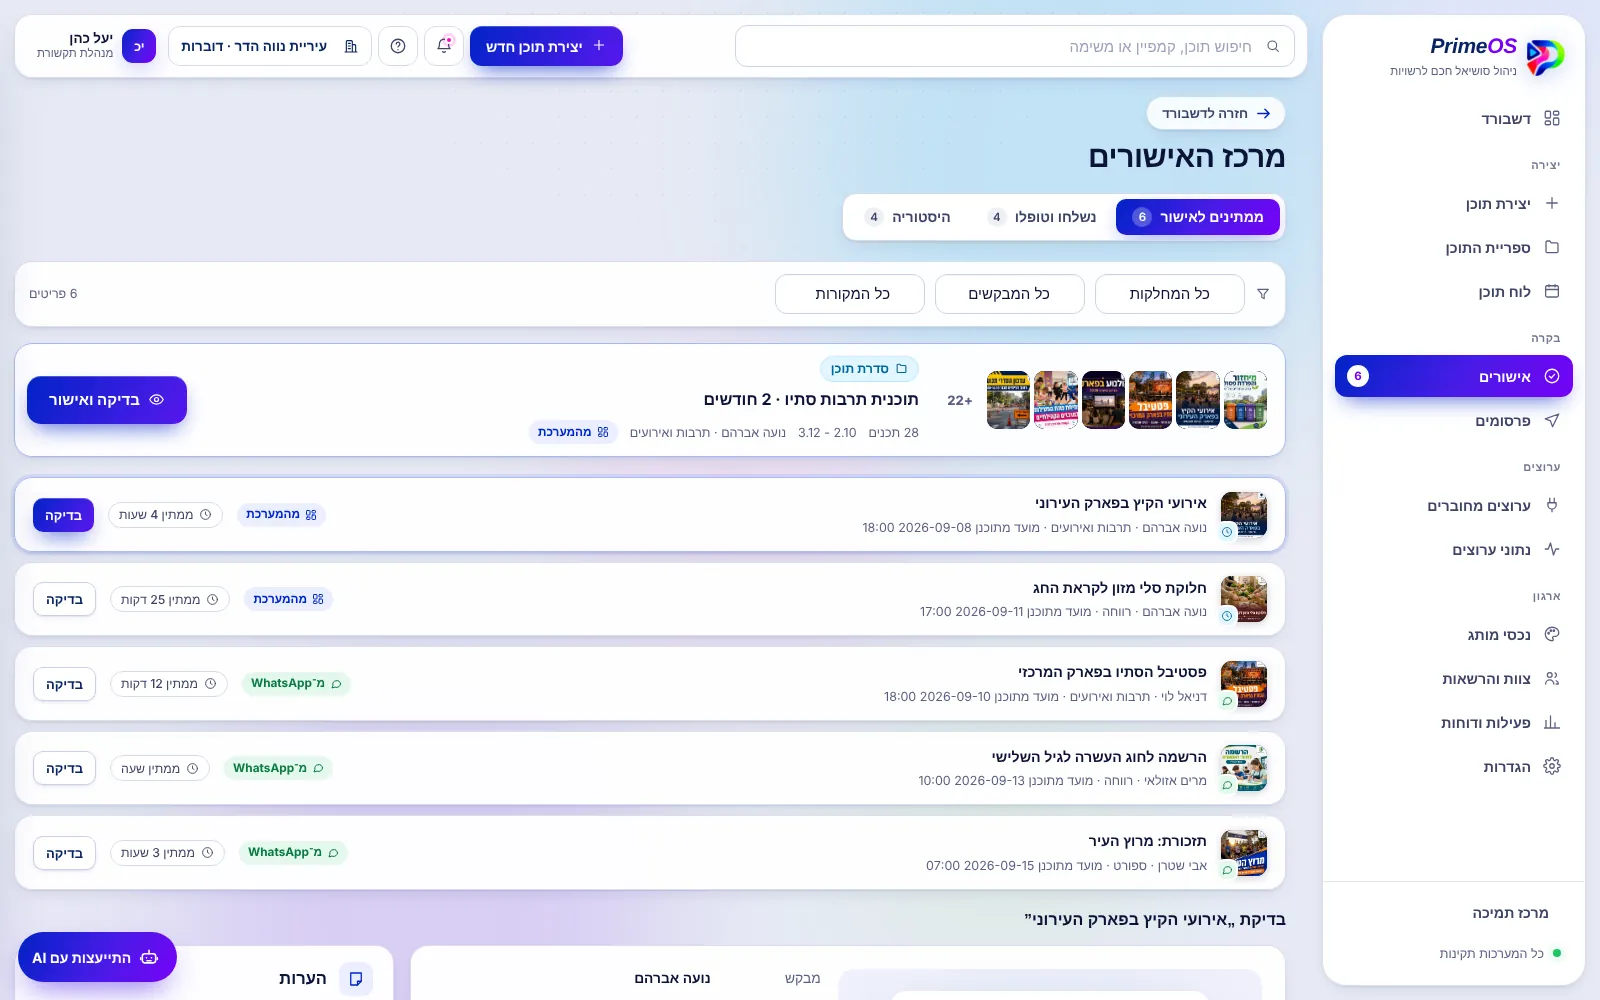Click the הערה note icon

(x=356, y=978)
